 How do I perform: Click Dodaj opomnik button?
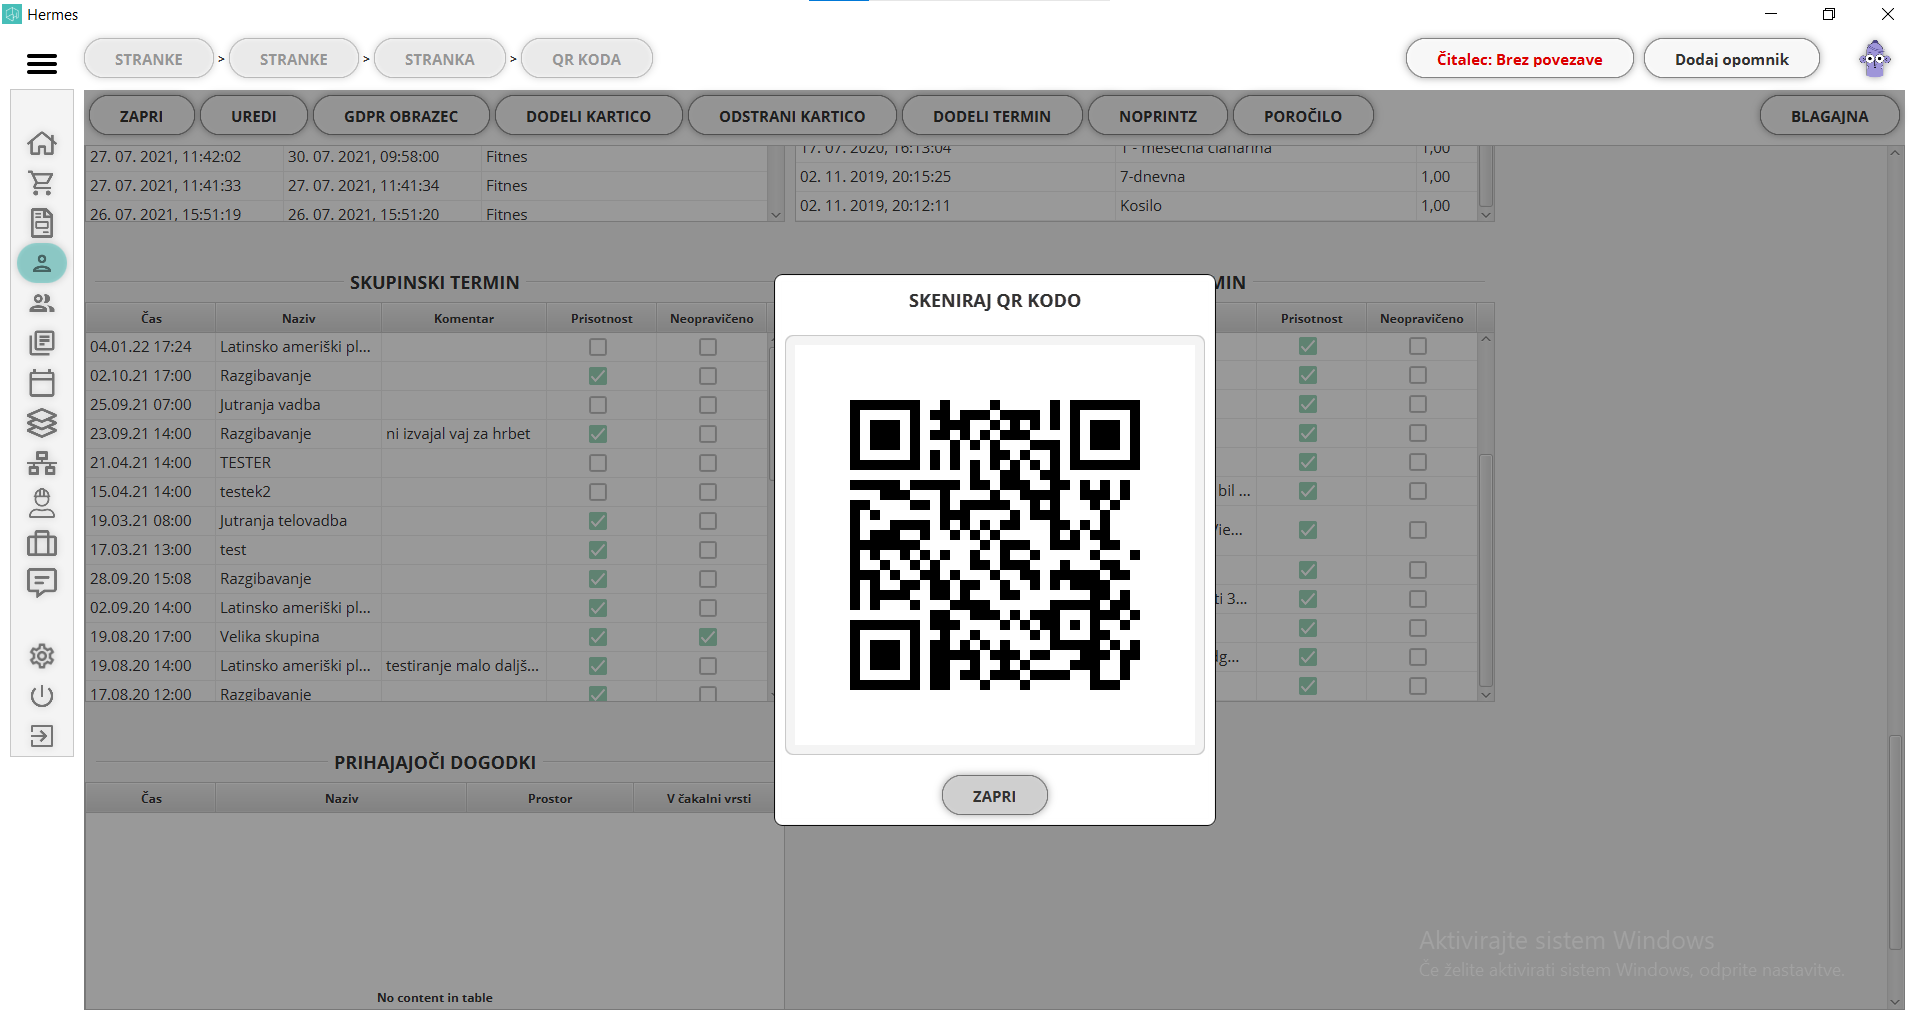point(1731,59)
